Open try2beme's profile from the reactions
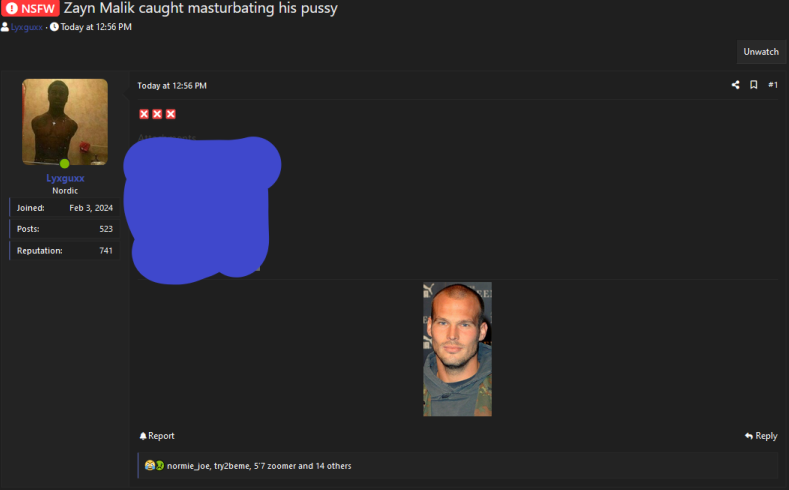The width and height of the screenshot is (789, 490). pos(231,466)
